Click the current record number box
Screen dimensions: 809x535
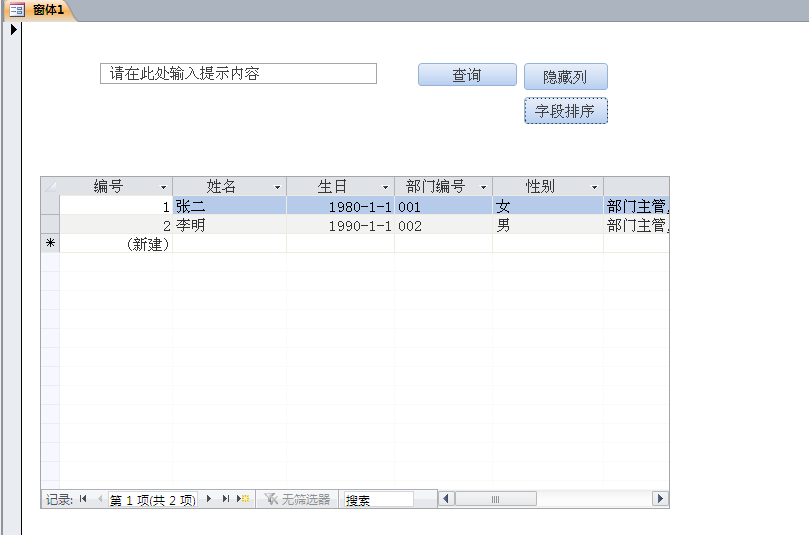coord(153,499)
